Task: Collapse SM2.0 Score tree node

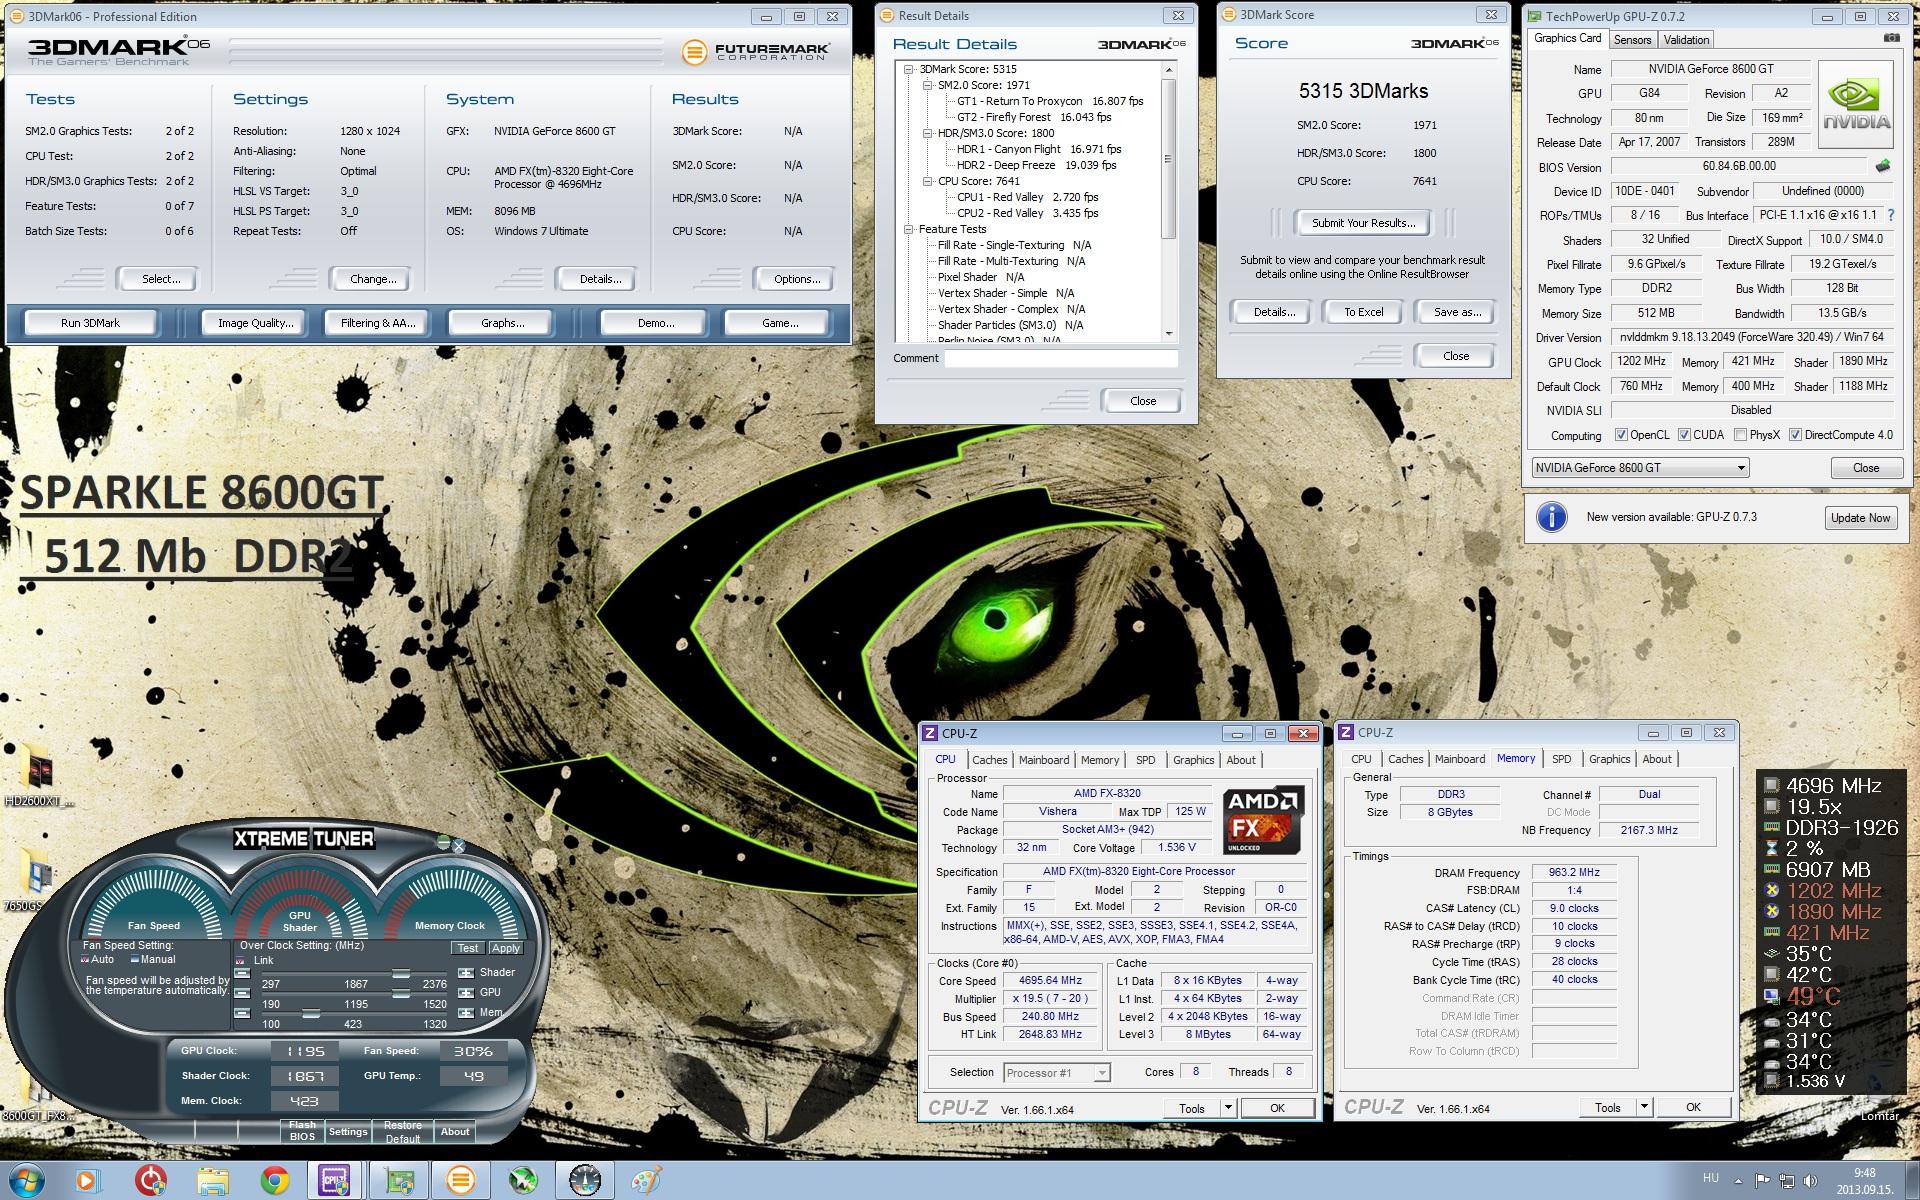Action: tap(927, 85)
